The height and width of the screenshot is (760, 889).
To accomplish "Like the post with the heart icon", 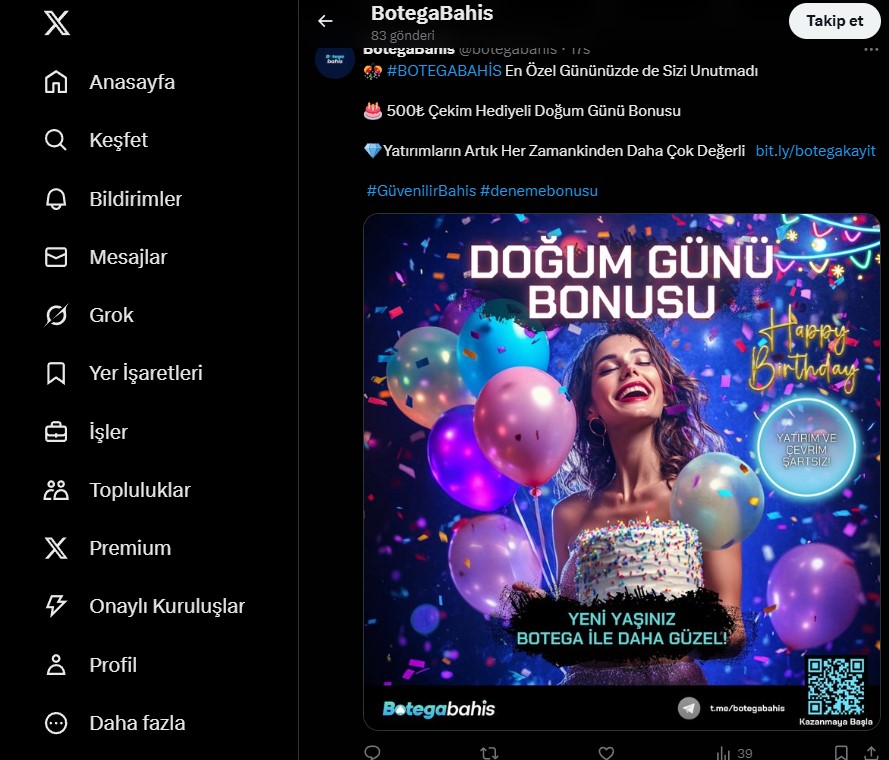I will click(606, 753).
